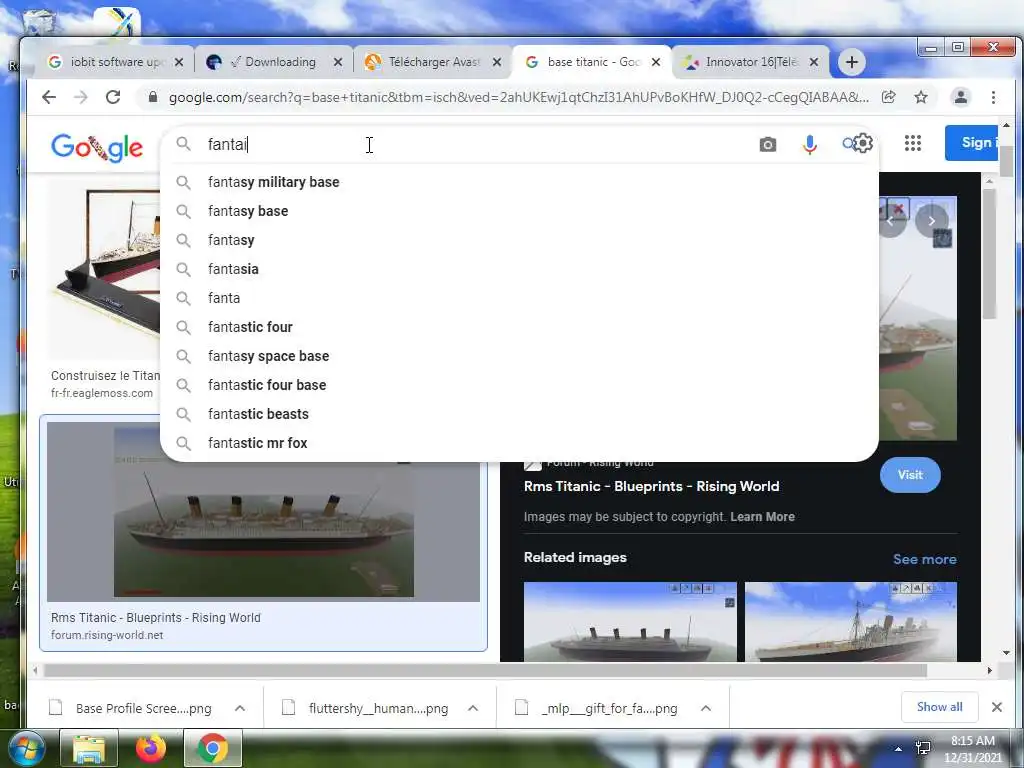Start voice search with the microphone icon
Screen dimensions: 1024x768
[x=810, y=144]
